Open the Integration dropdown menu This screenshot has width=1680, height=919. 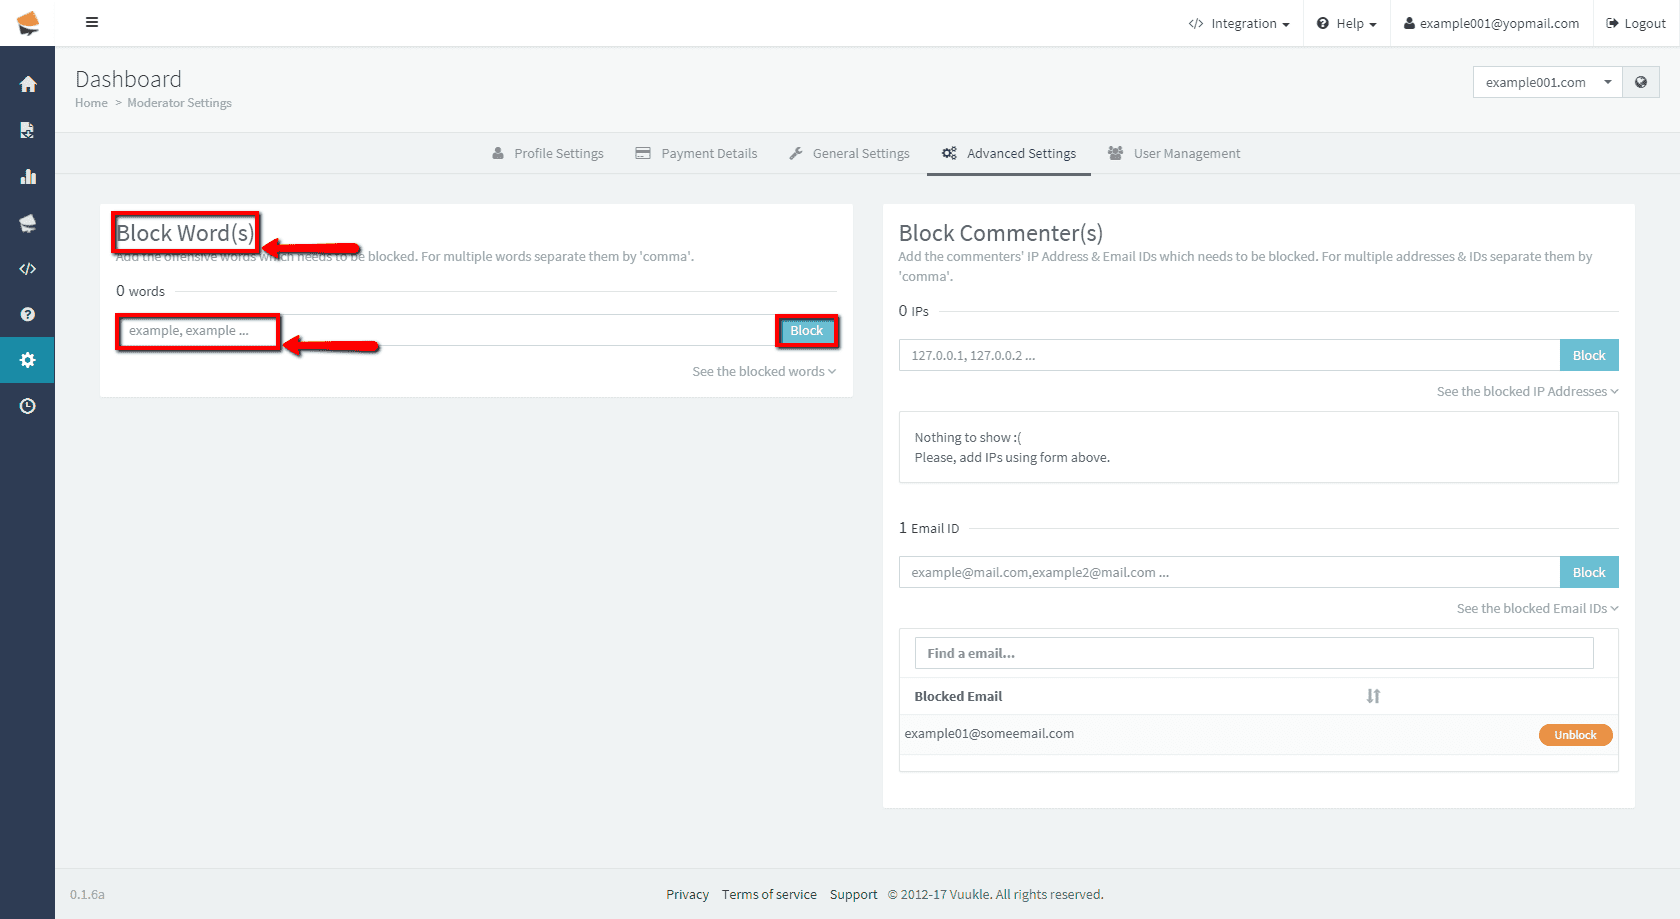tap(1239, 23)
